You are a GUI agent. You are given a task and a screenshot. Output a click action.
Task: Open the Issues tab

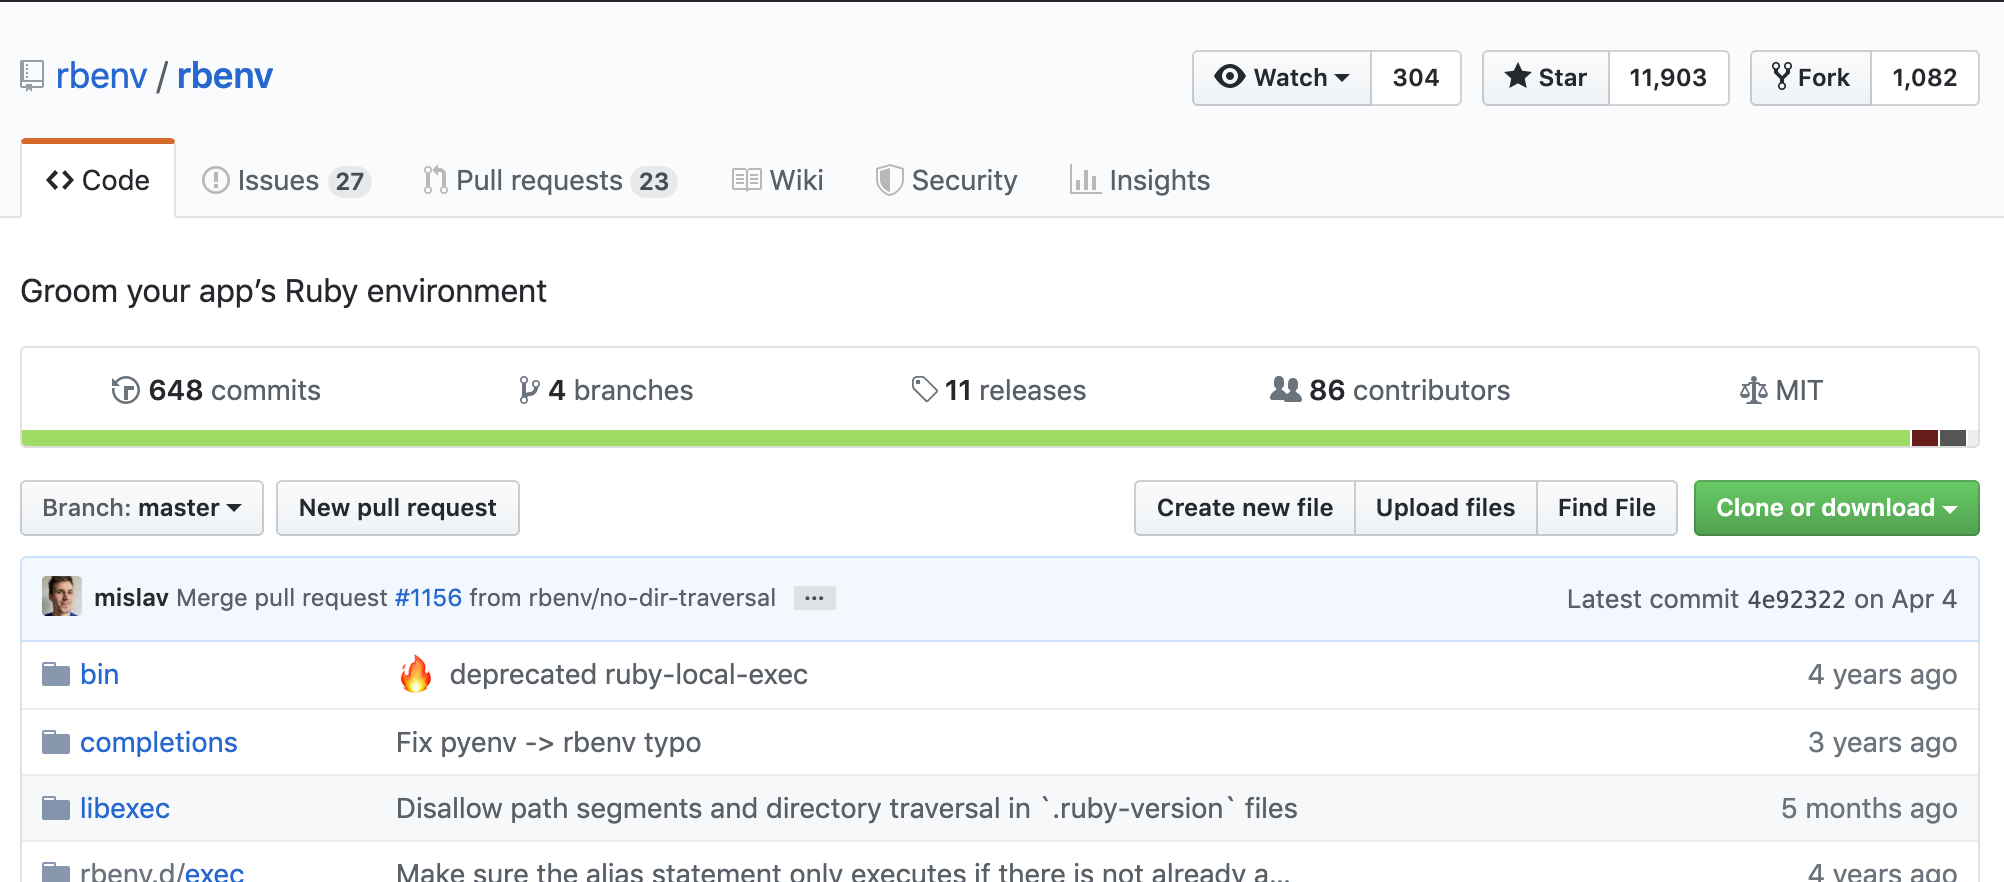[287, 180]
